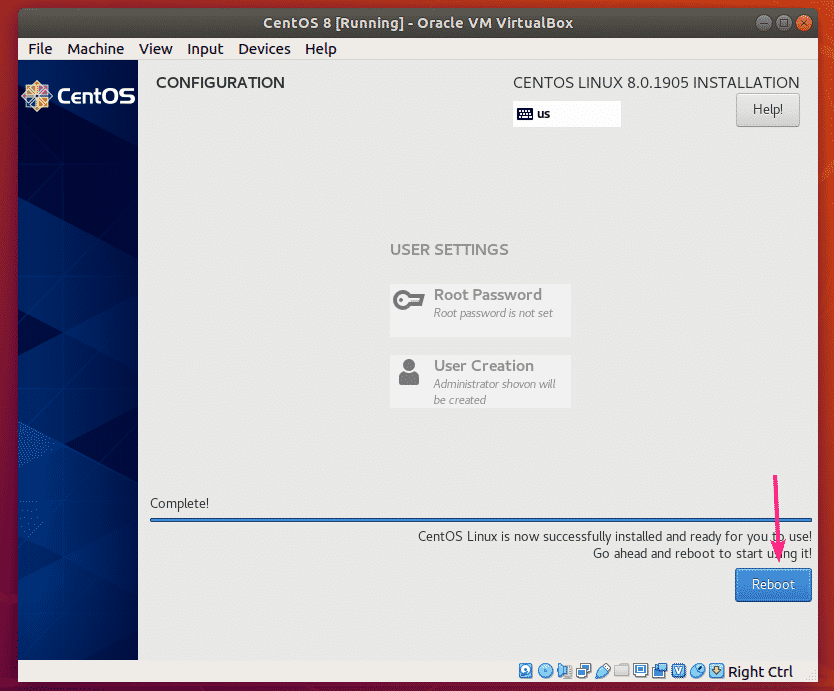Click the hard disk activity status icon
Screen dimensions: 834x691
[x=526, y=671]
